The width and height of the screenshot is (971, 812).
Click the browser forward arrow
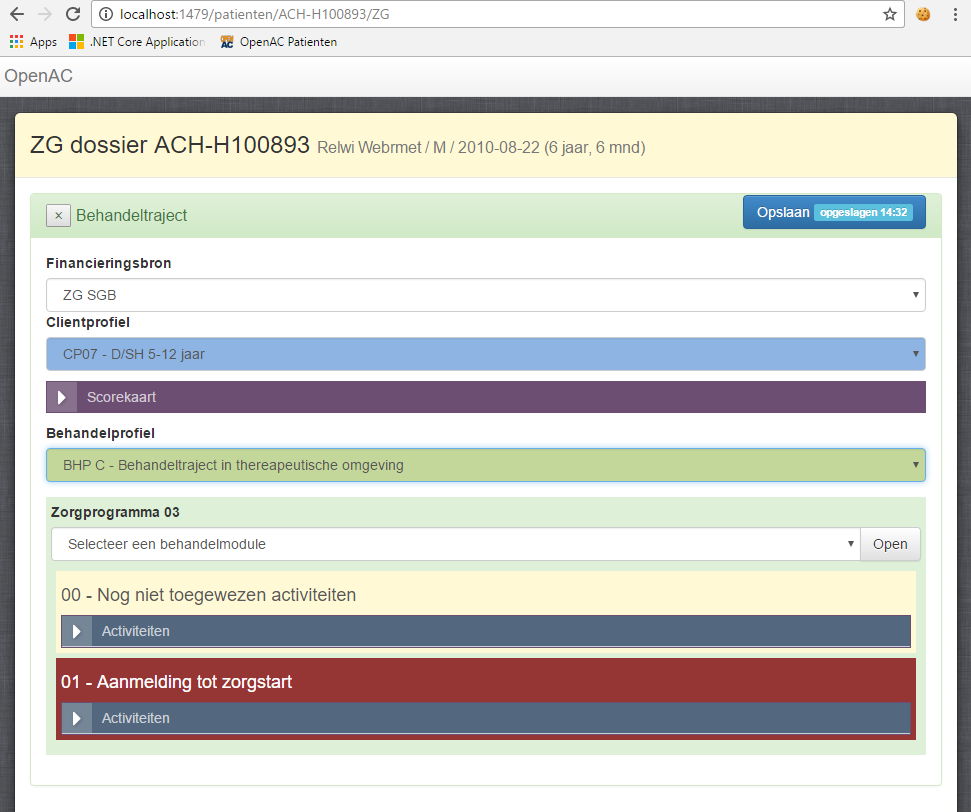44,15
